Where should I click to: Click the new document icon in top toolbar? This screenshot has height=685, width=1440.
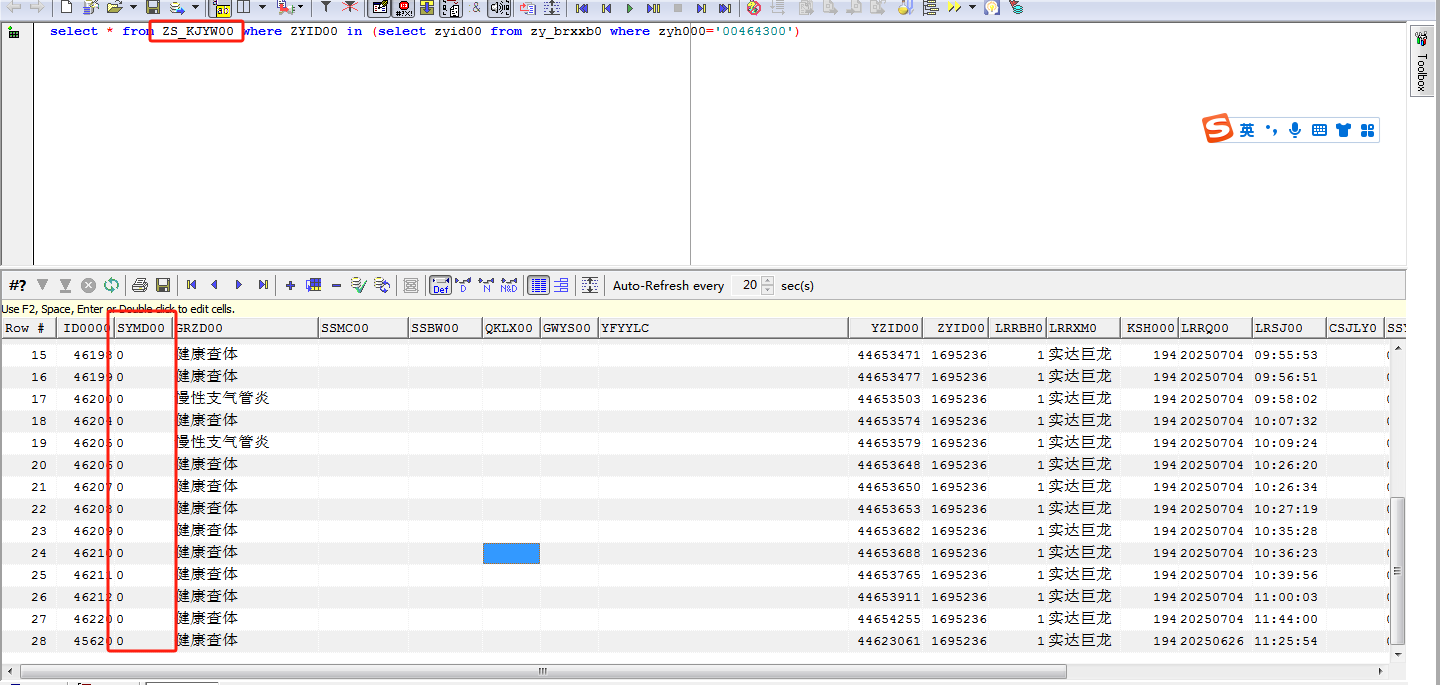pos(67,8)
